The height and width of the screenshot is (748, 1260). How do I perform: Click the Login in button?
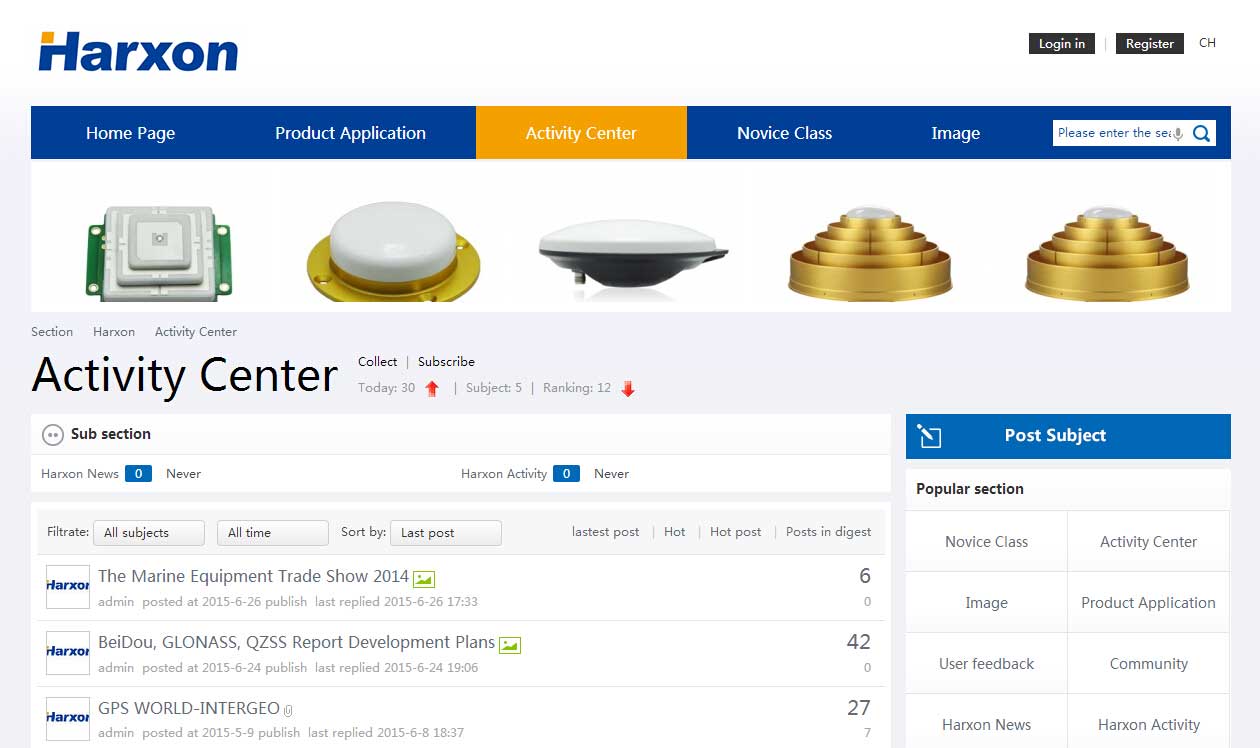1062,44
